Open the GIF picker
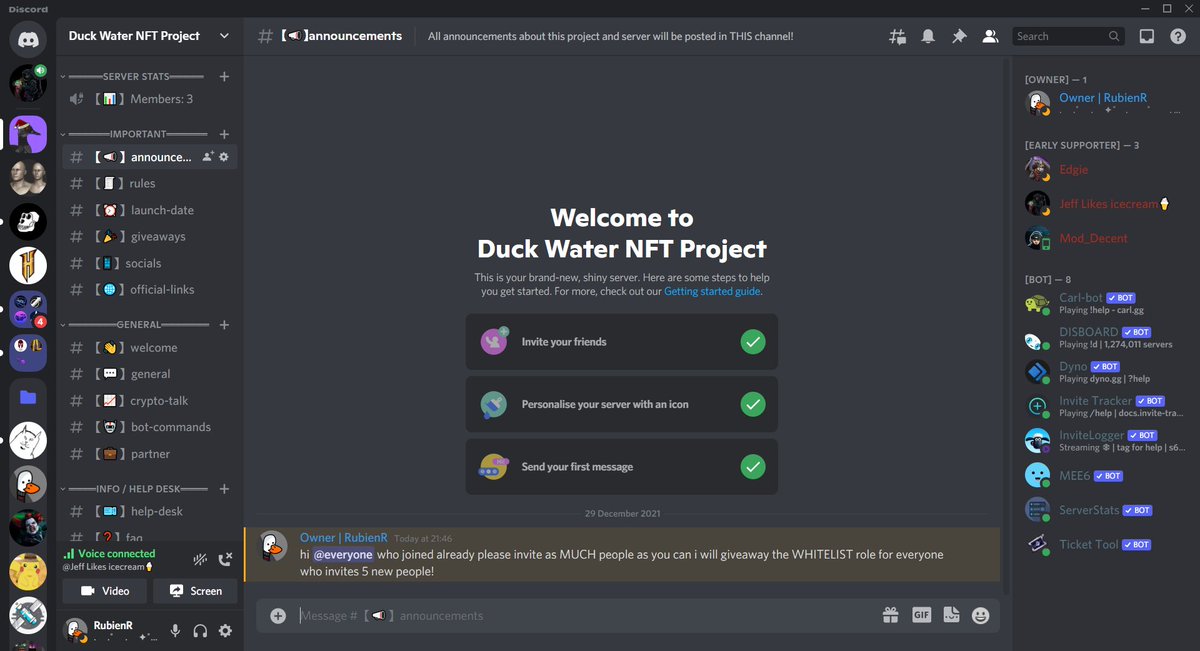Screen dimensions: 1200x651 [921, 616]
